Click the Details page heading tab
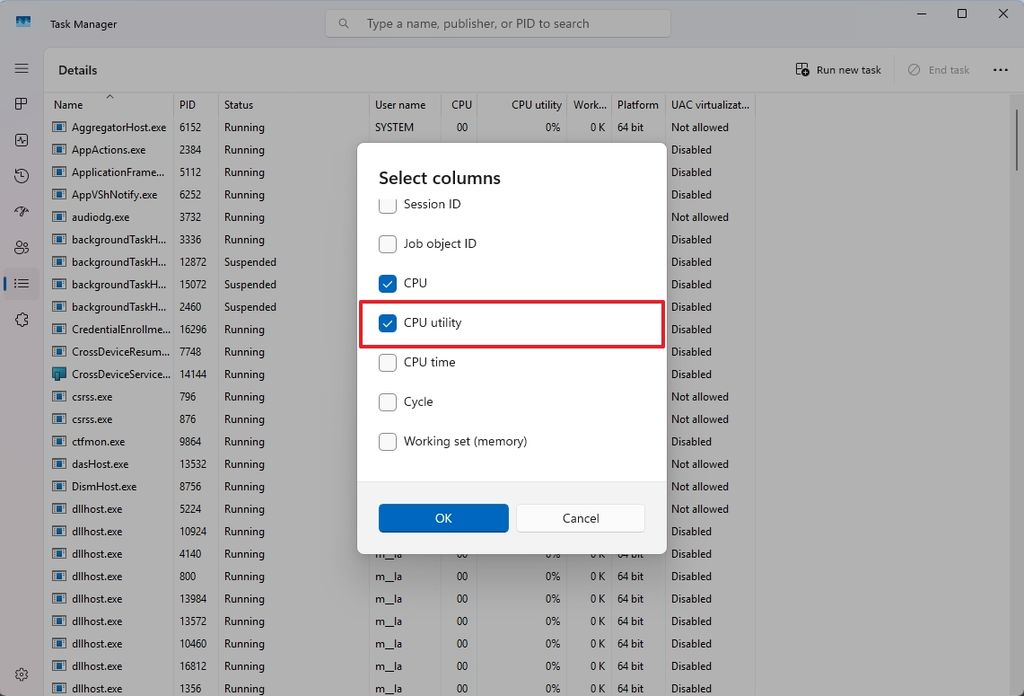Screen dimensions: 1024x696 click(x=80, y=70)
